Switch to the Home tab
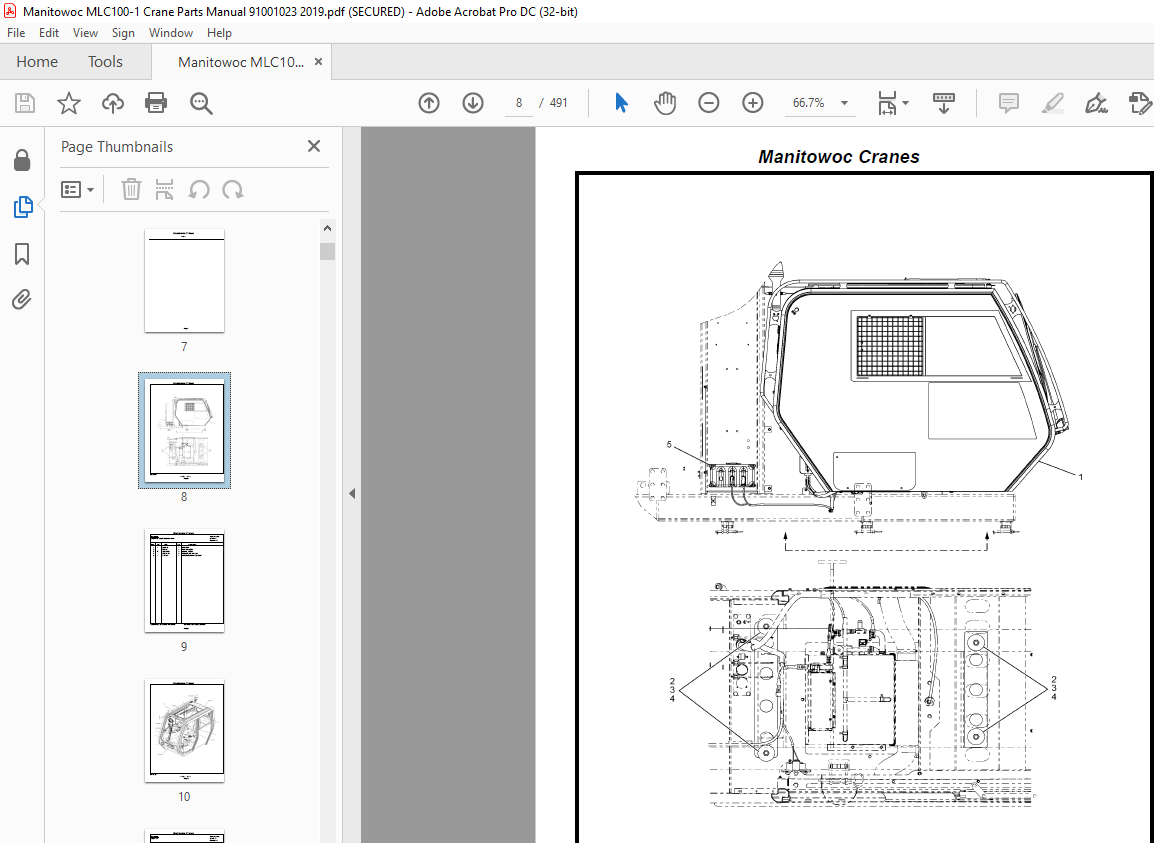The height and width of the screenshot is (843, 1154). [37, 62]
